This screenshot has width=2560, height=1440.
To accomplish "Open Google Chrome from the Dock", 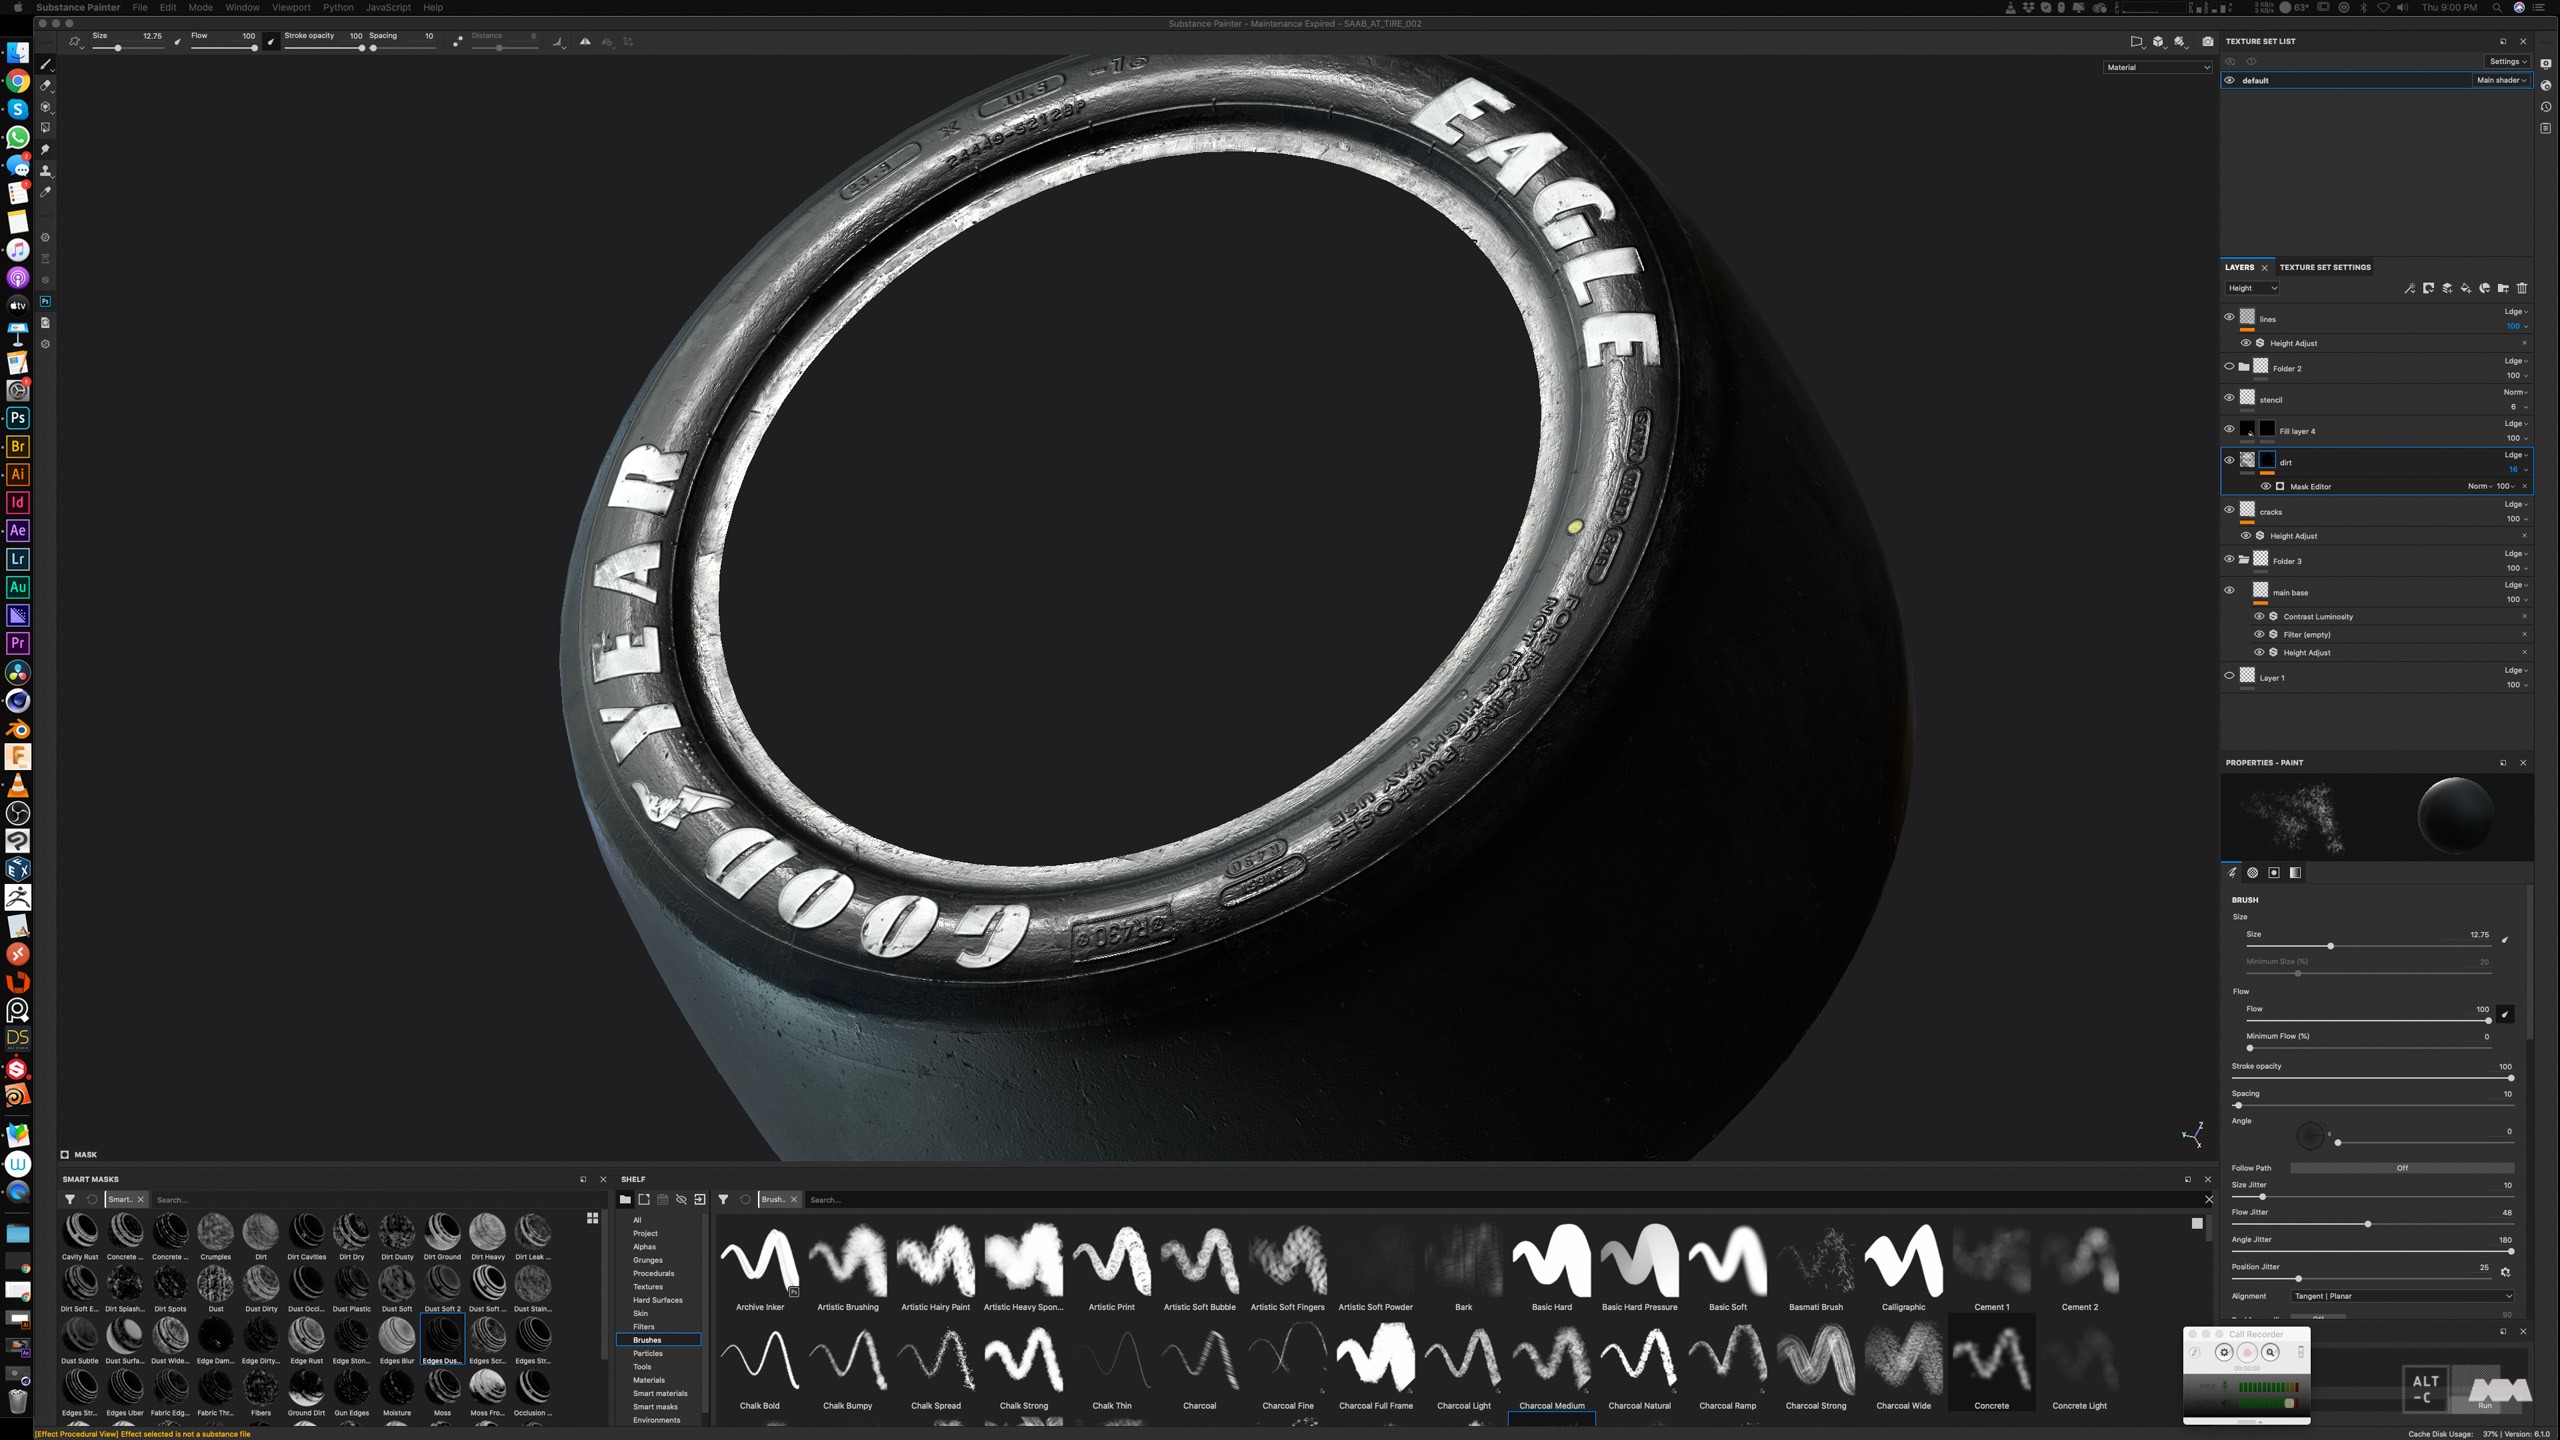I will (17, 81).
